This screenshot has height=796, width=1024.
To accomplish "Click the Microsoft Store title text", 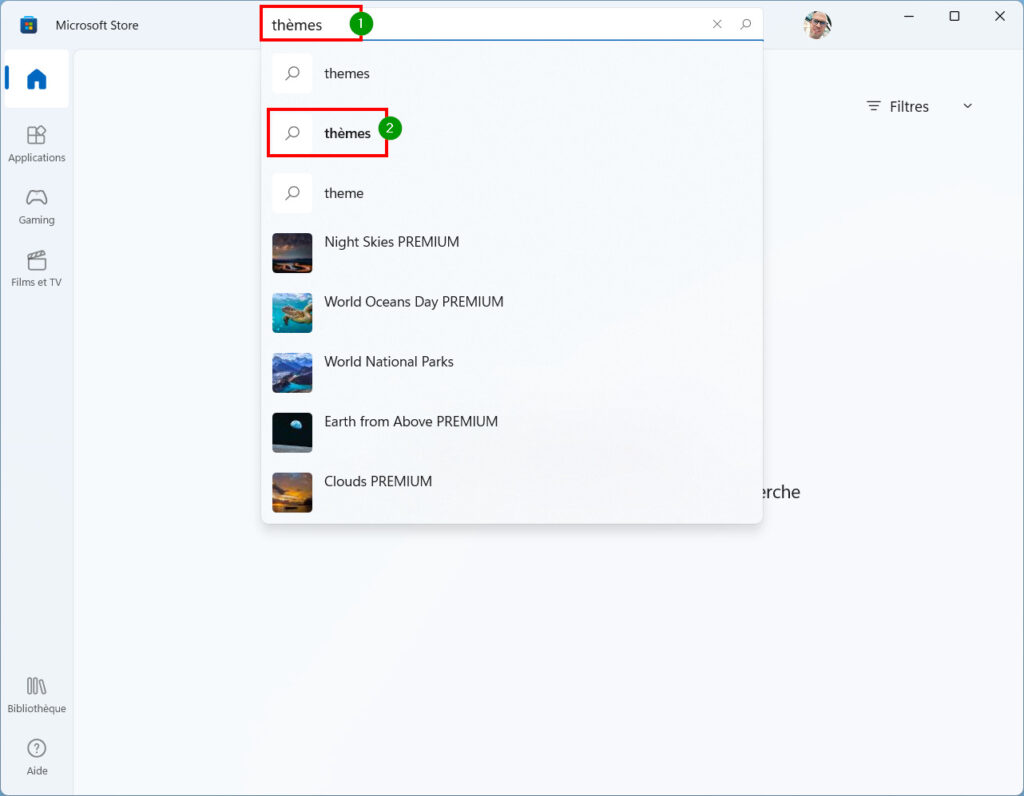I will tap(97, 25).
